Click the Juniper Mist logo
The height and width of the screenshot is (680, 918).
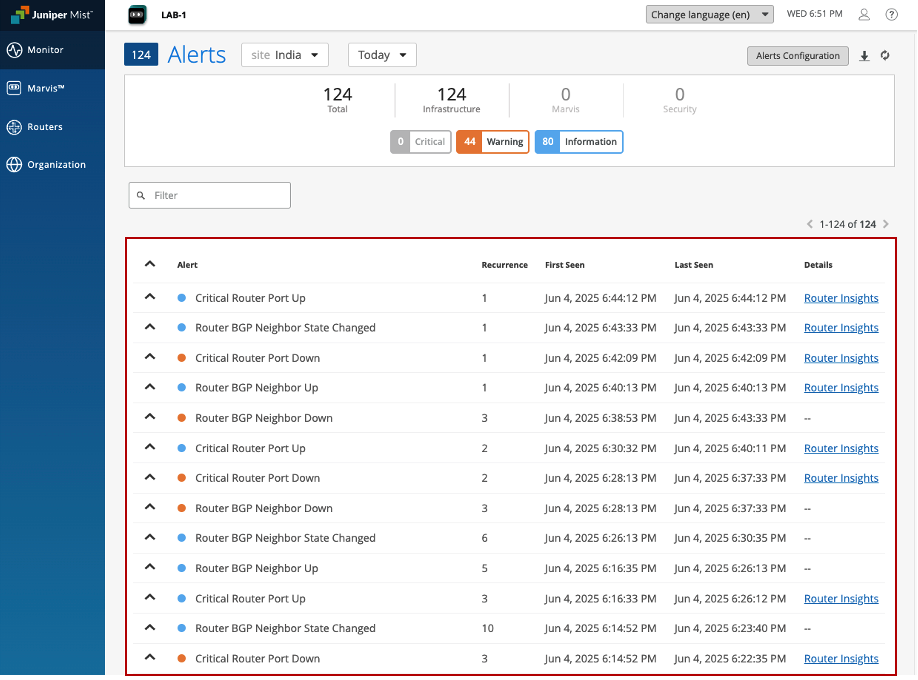point(52,16)
